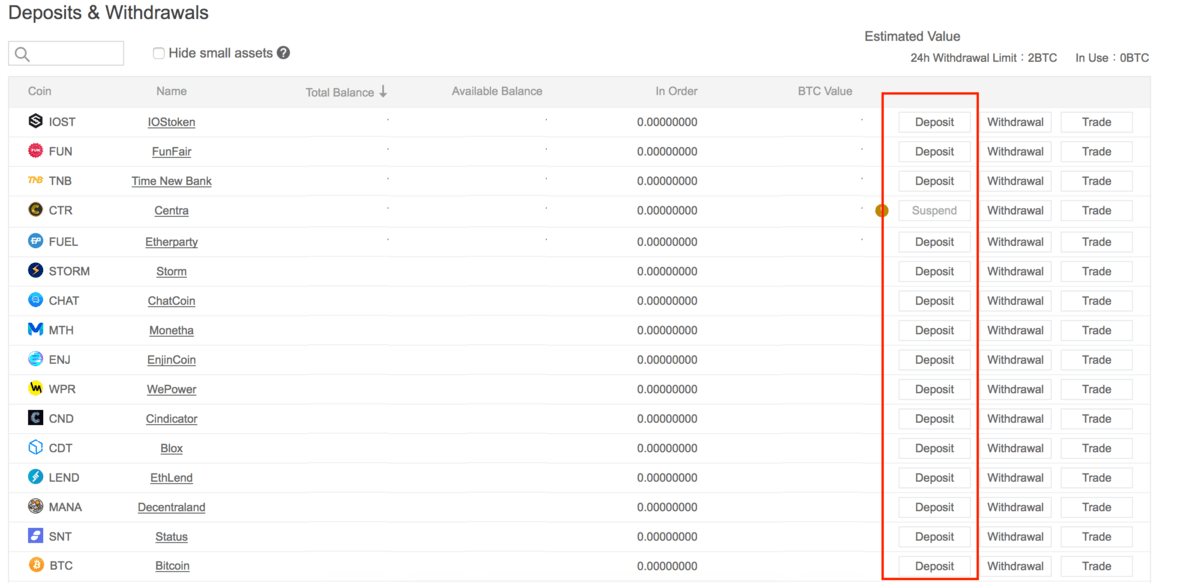Open the Decentraland name link
Image resolution: width=1200 pixels, height=583 pixels.
point(172,507)
